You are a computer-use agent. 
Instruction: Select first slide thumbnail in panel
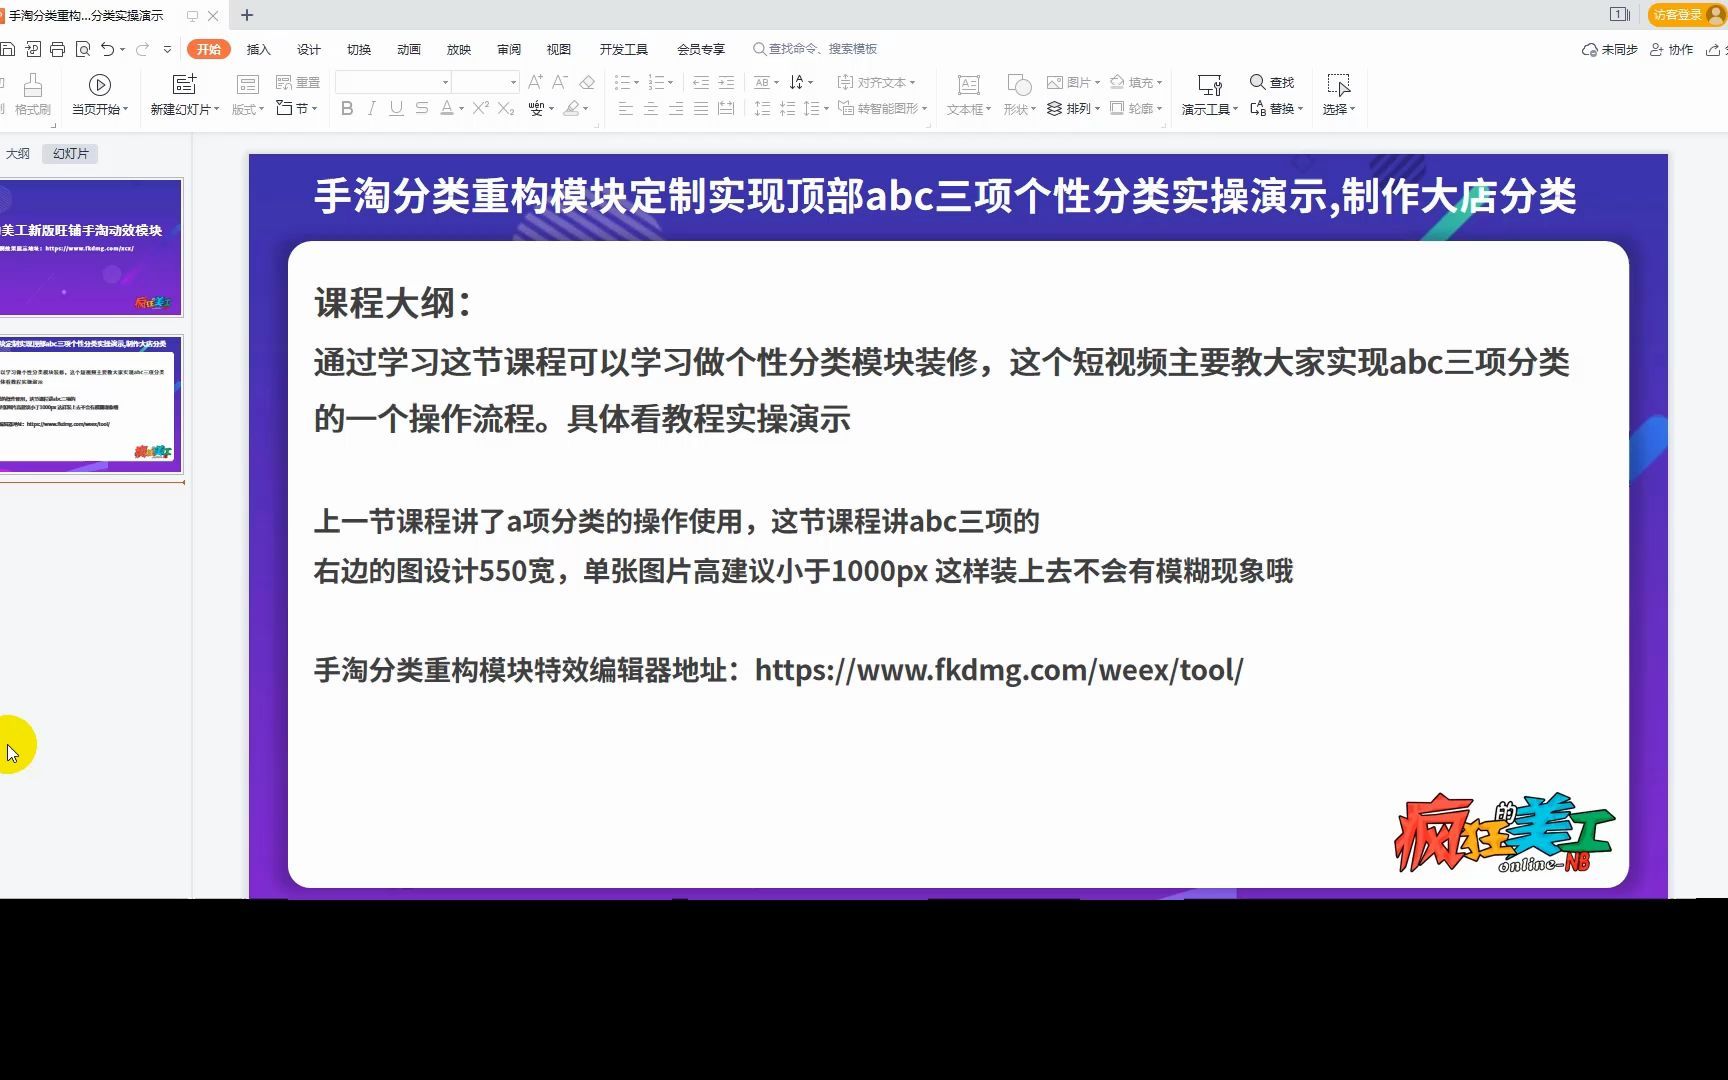[x=91, y=246]
